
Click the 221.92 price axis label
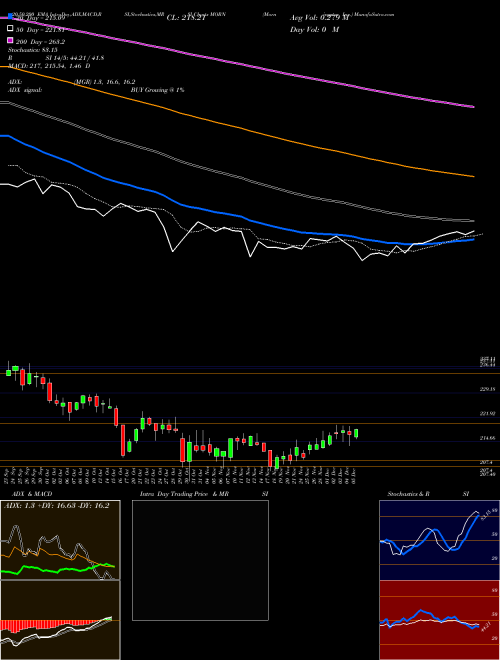point(487,414)
